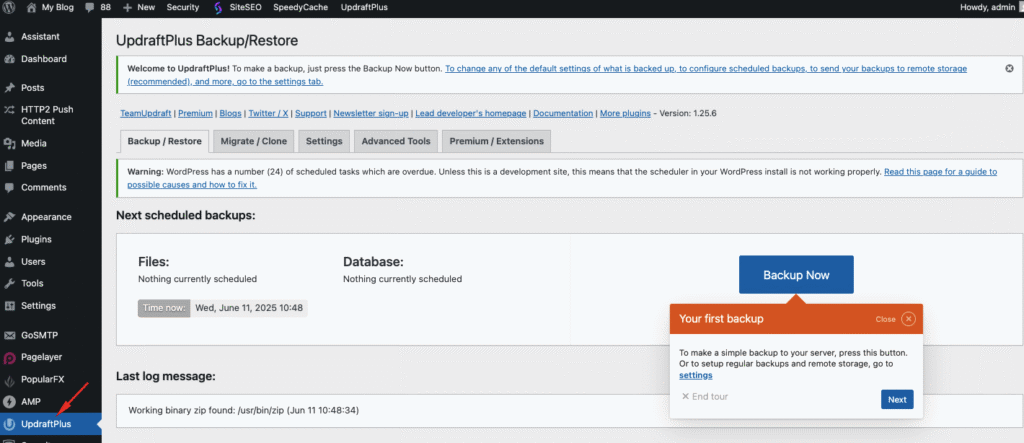The width and height of the screenshot is (1024, 443).
Task: Switch to the Settings tab
Action: [324, 141]
